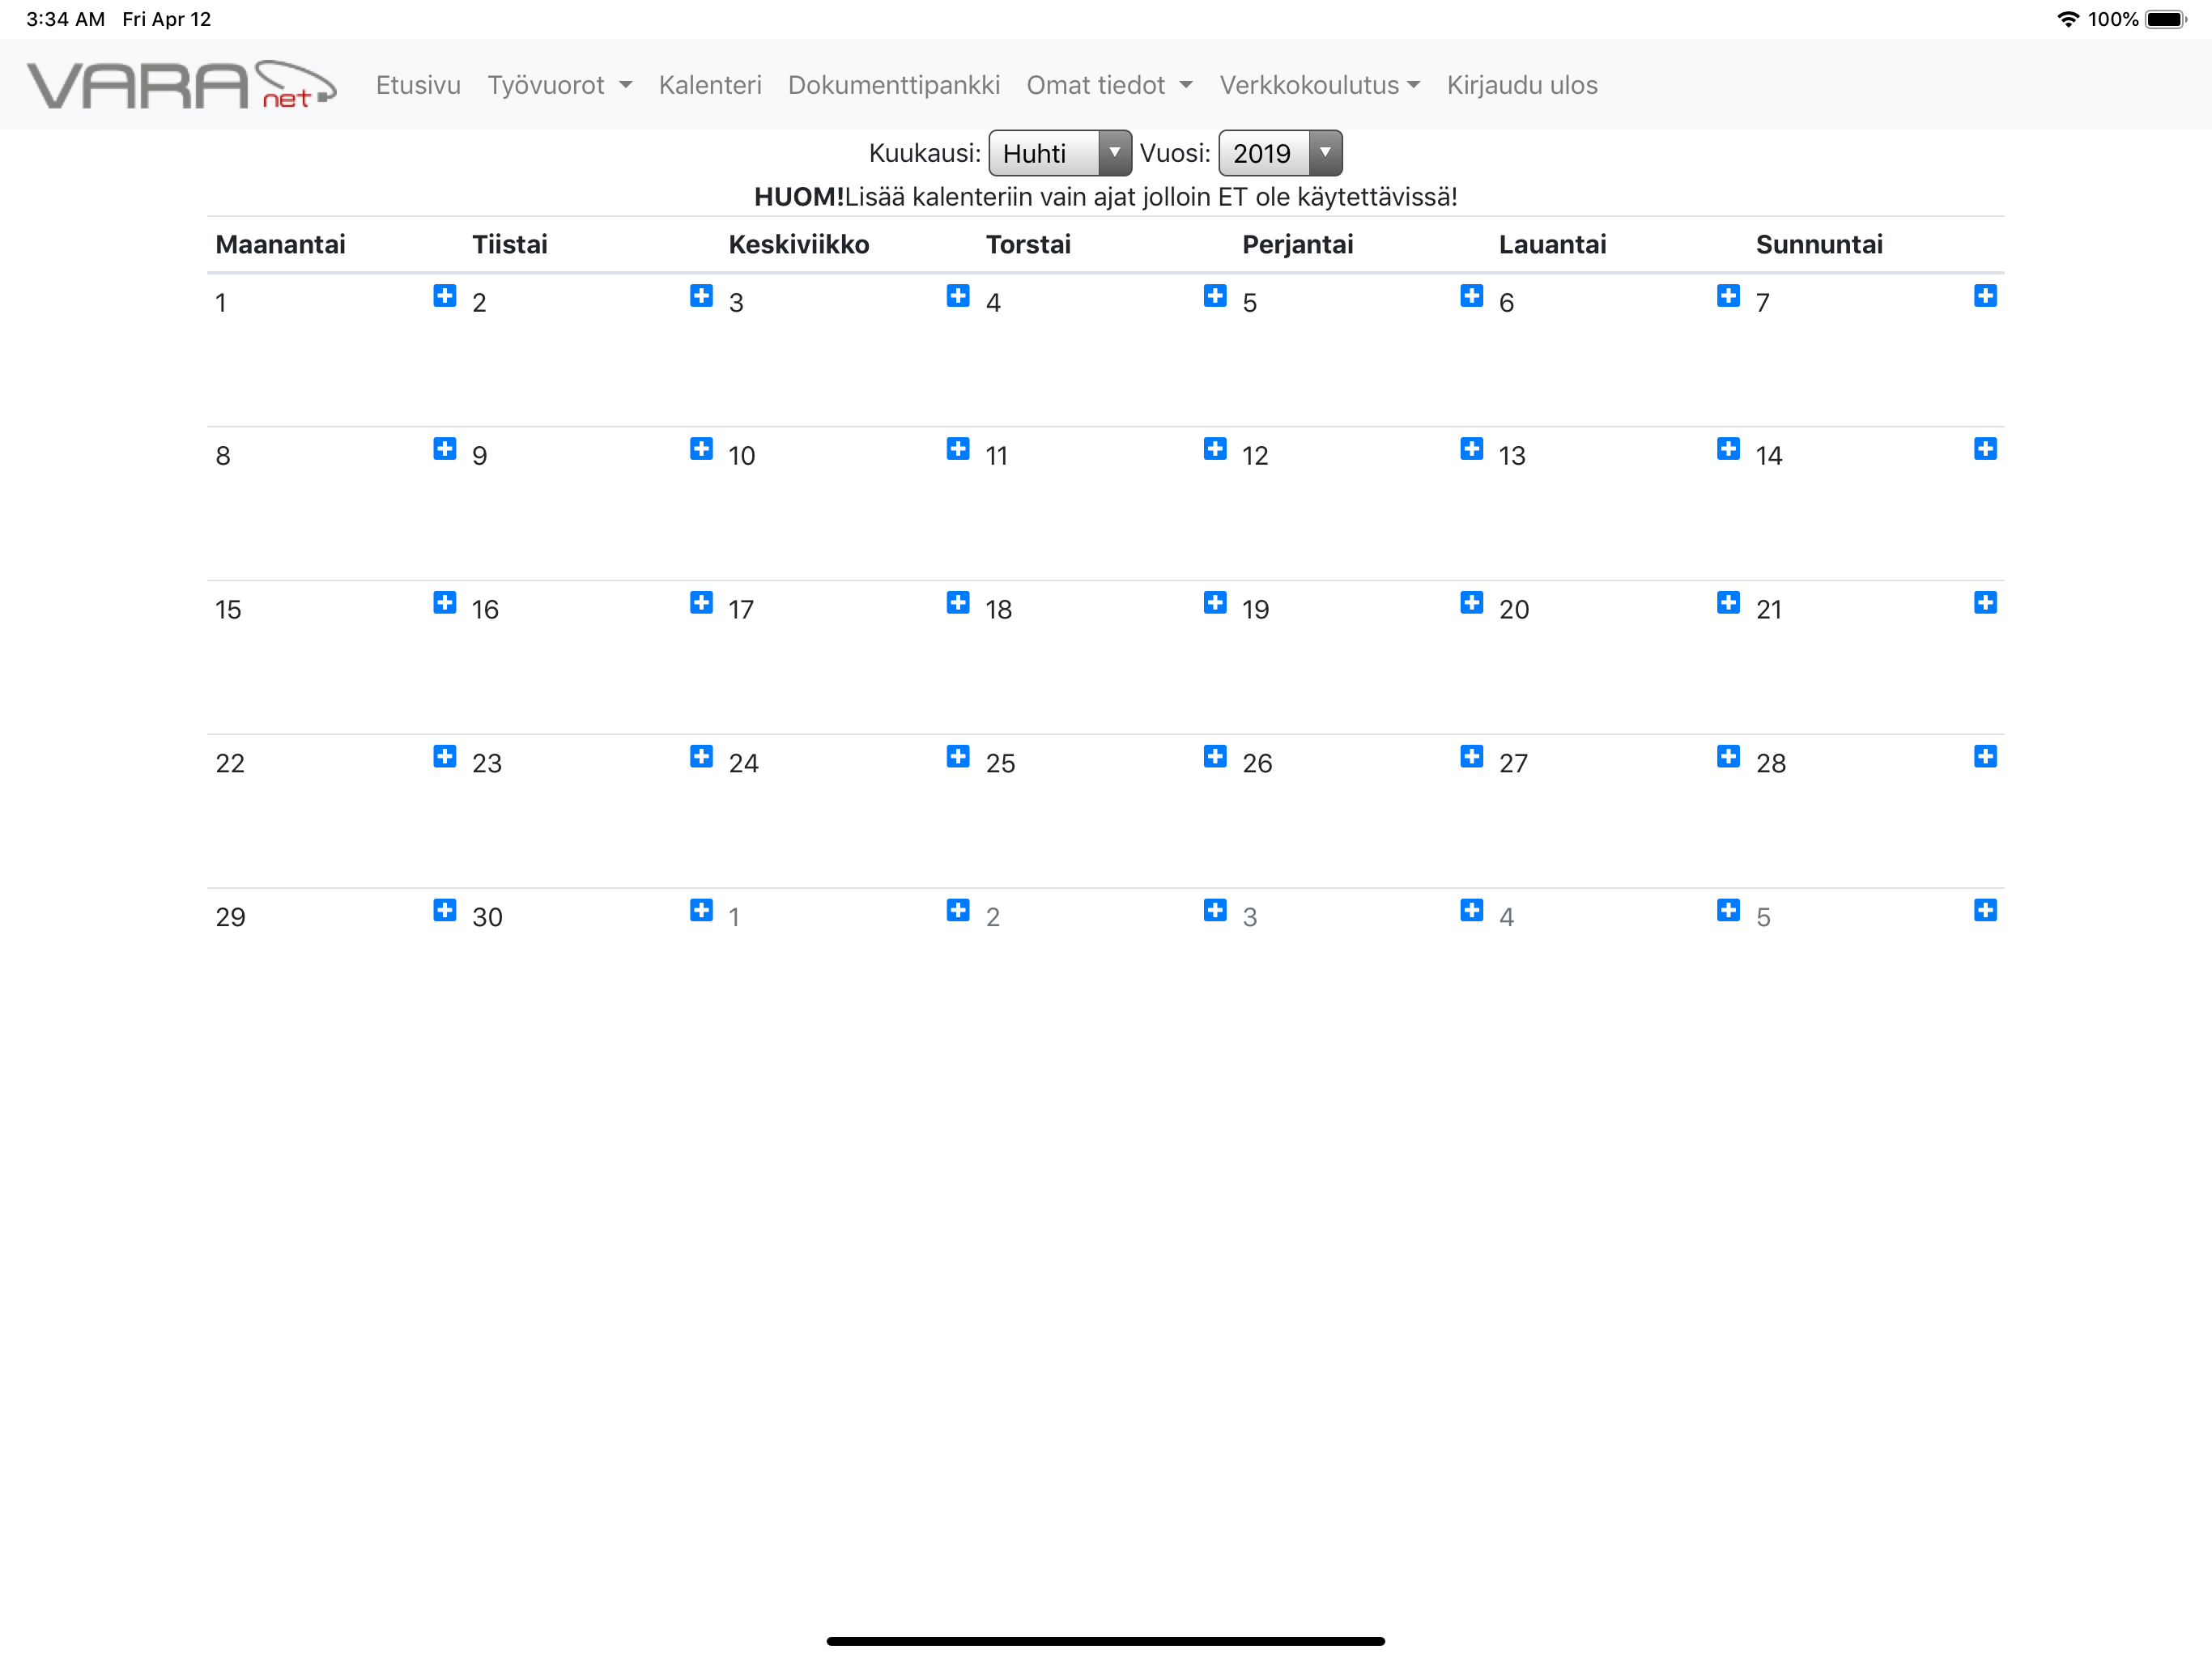
Task: Add entry for Sunday May 5
Action: pos(1985,910)
